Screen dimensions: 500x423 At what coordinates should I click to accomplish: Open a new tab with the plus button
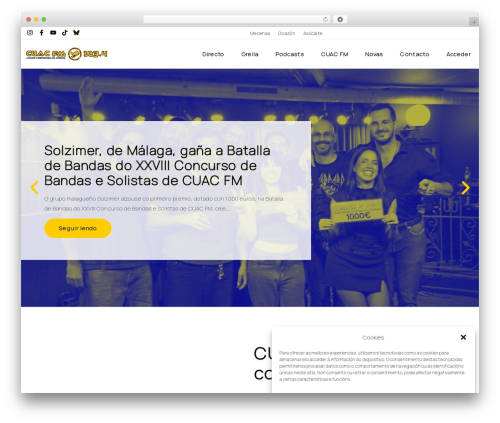pos(474,22)
